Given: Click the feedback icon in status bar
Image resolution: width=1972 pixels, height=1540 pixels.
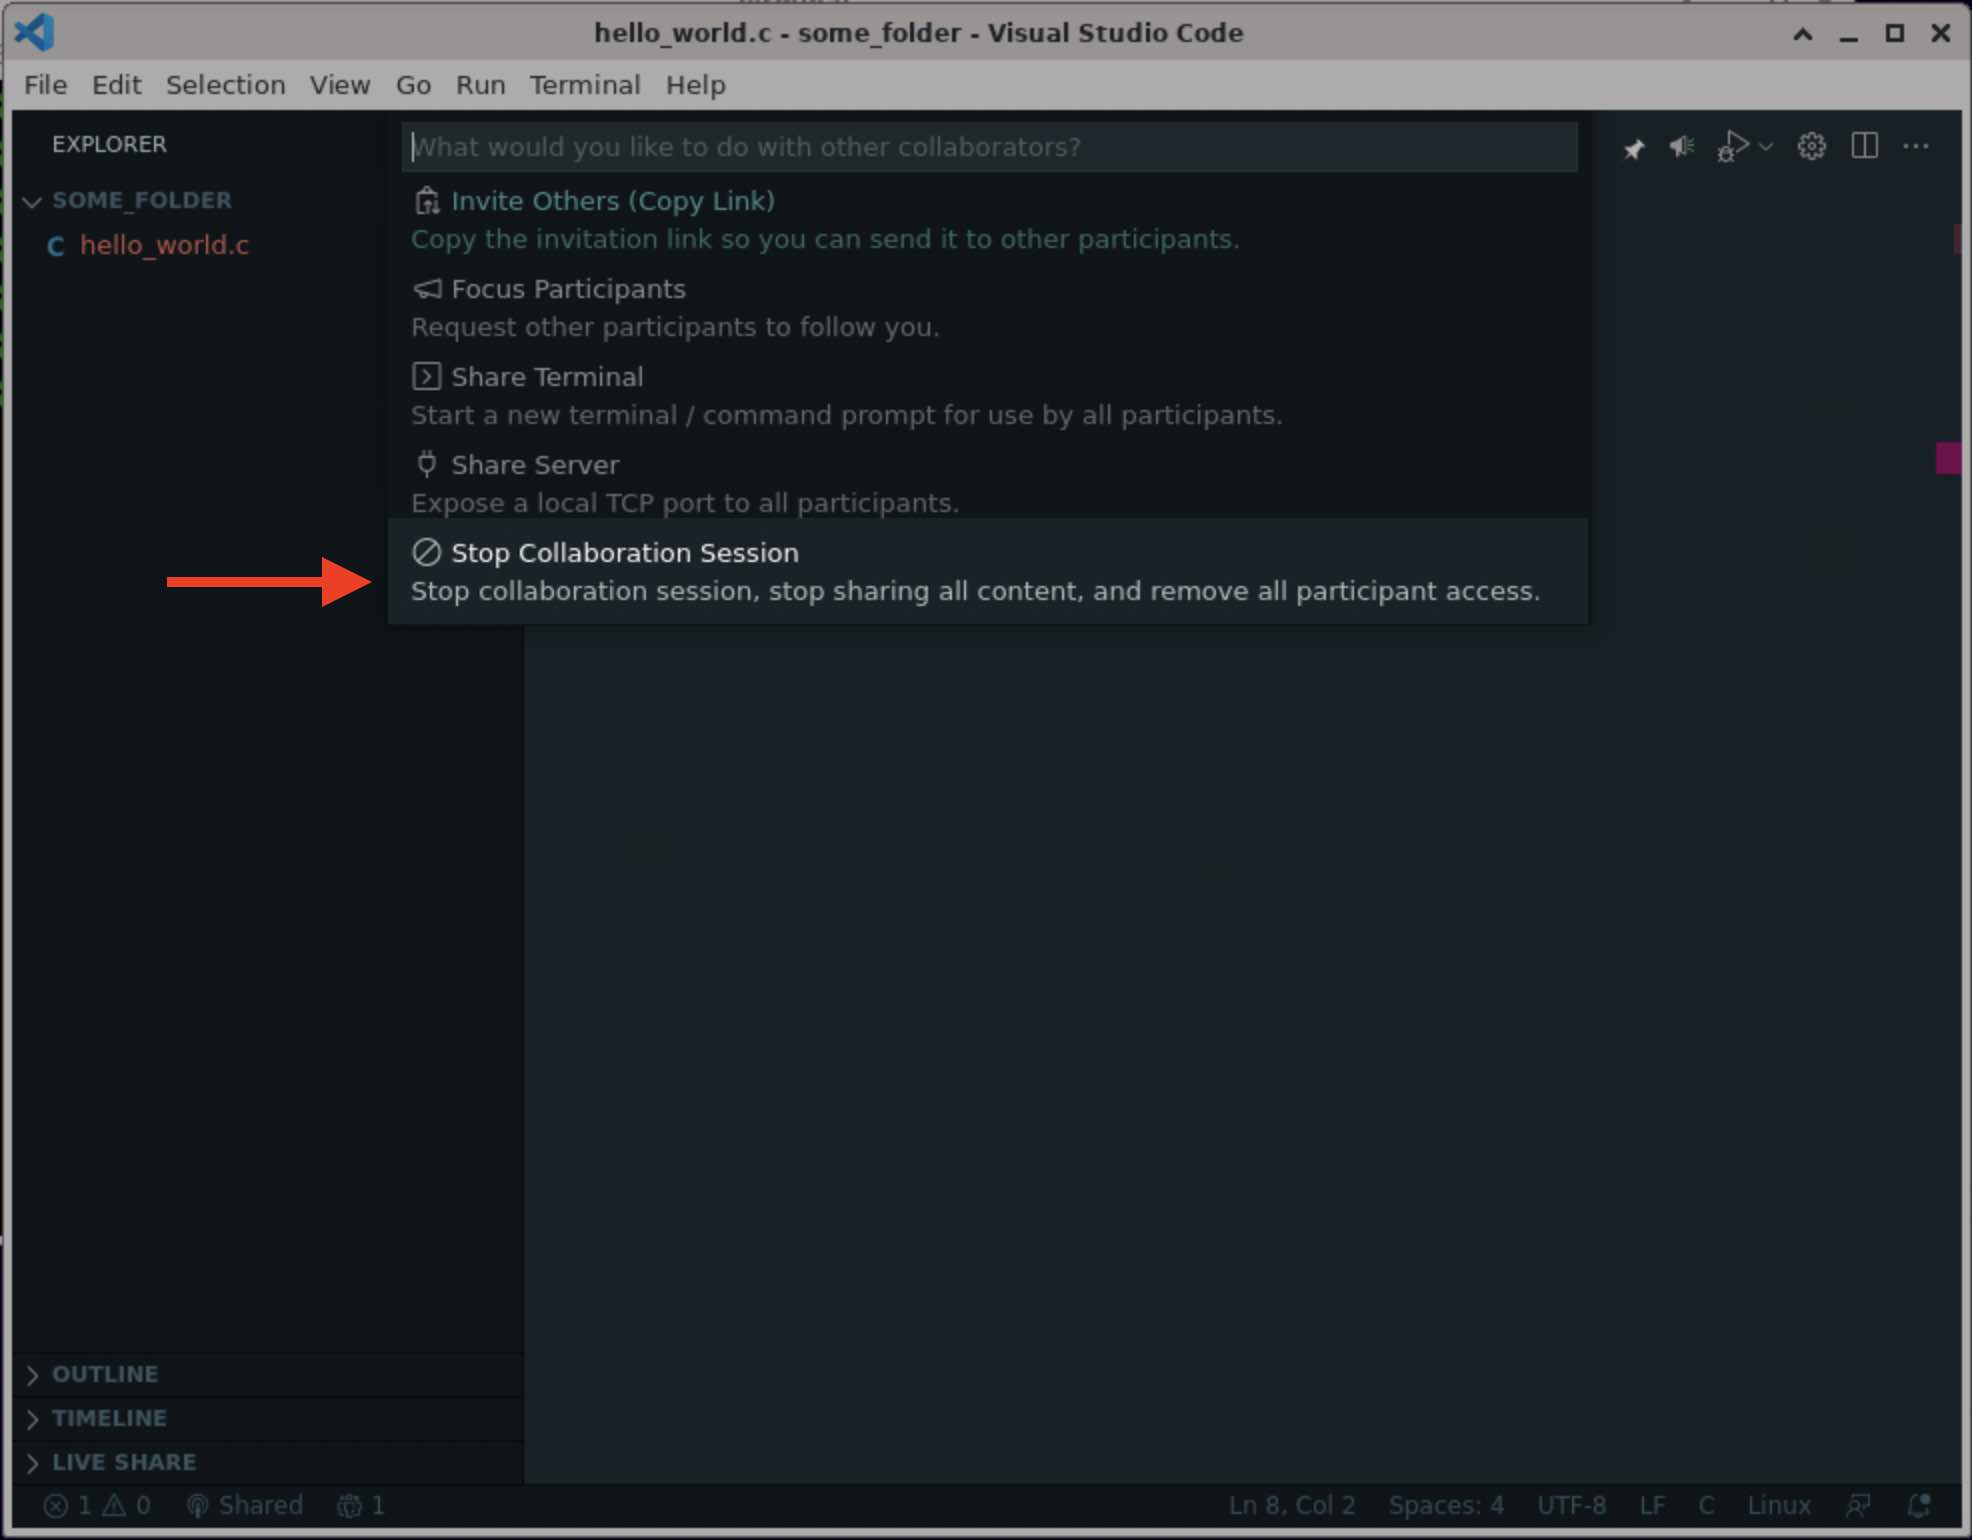Looking at the screenshot, I should pyautogui.click(x=1858, y=1505).
